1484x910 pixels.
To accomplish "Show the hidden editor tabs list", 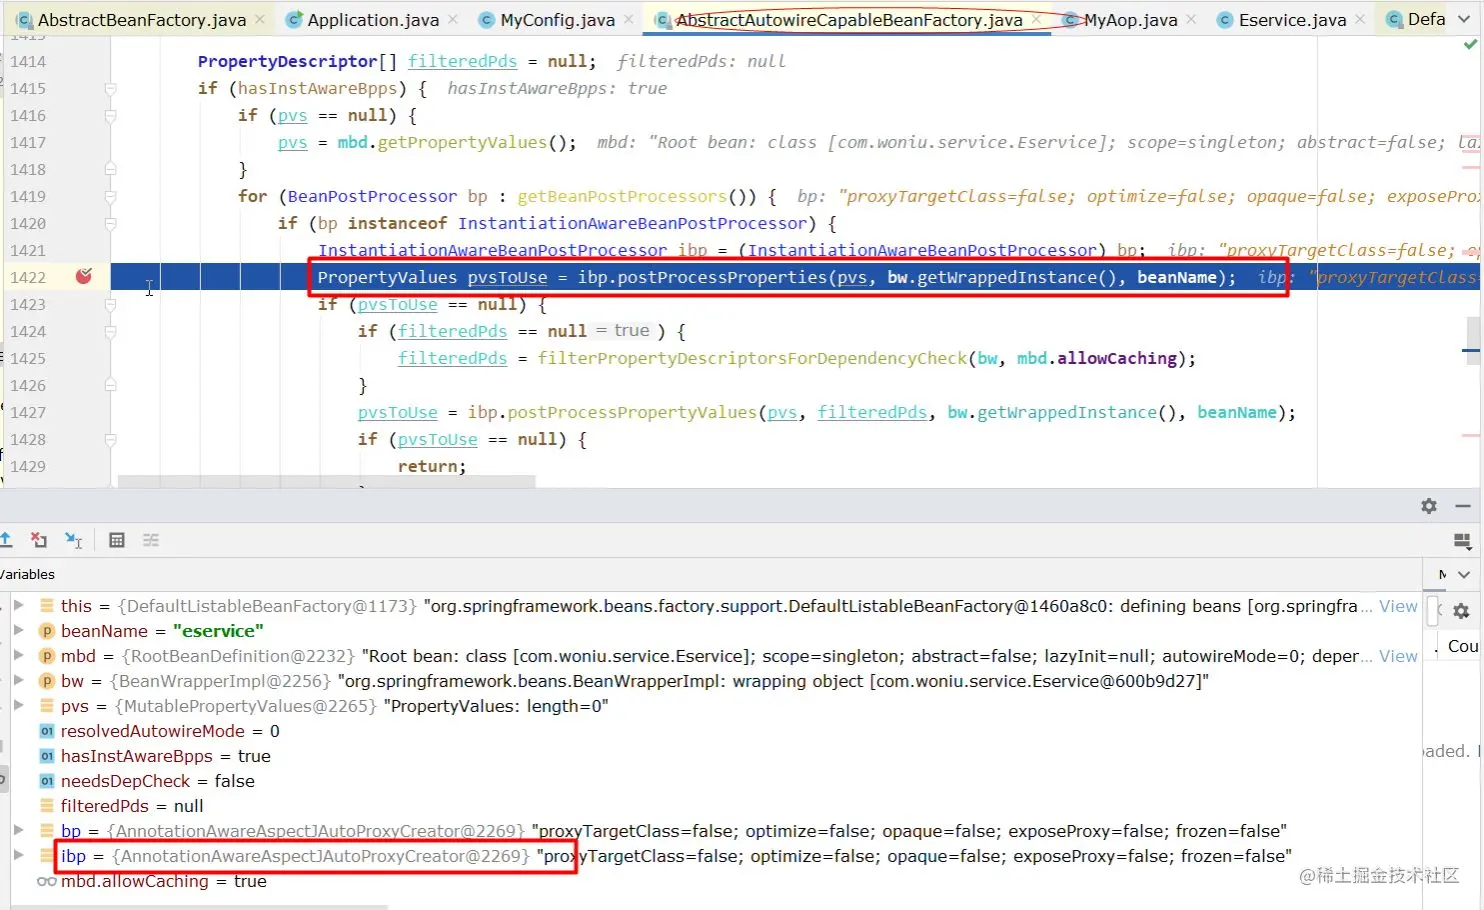I will [1464, 19].
